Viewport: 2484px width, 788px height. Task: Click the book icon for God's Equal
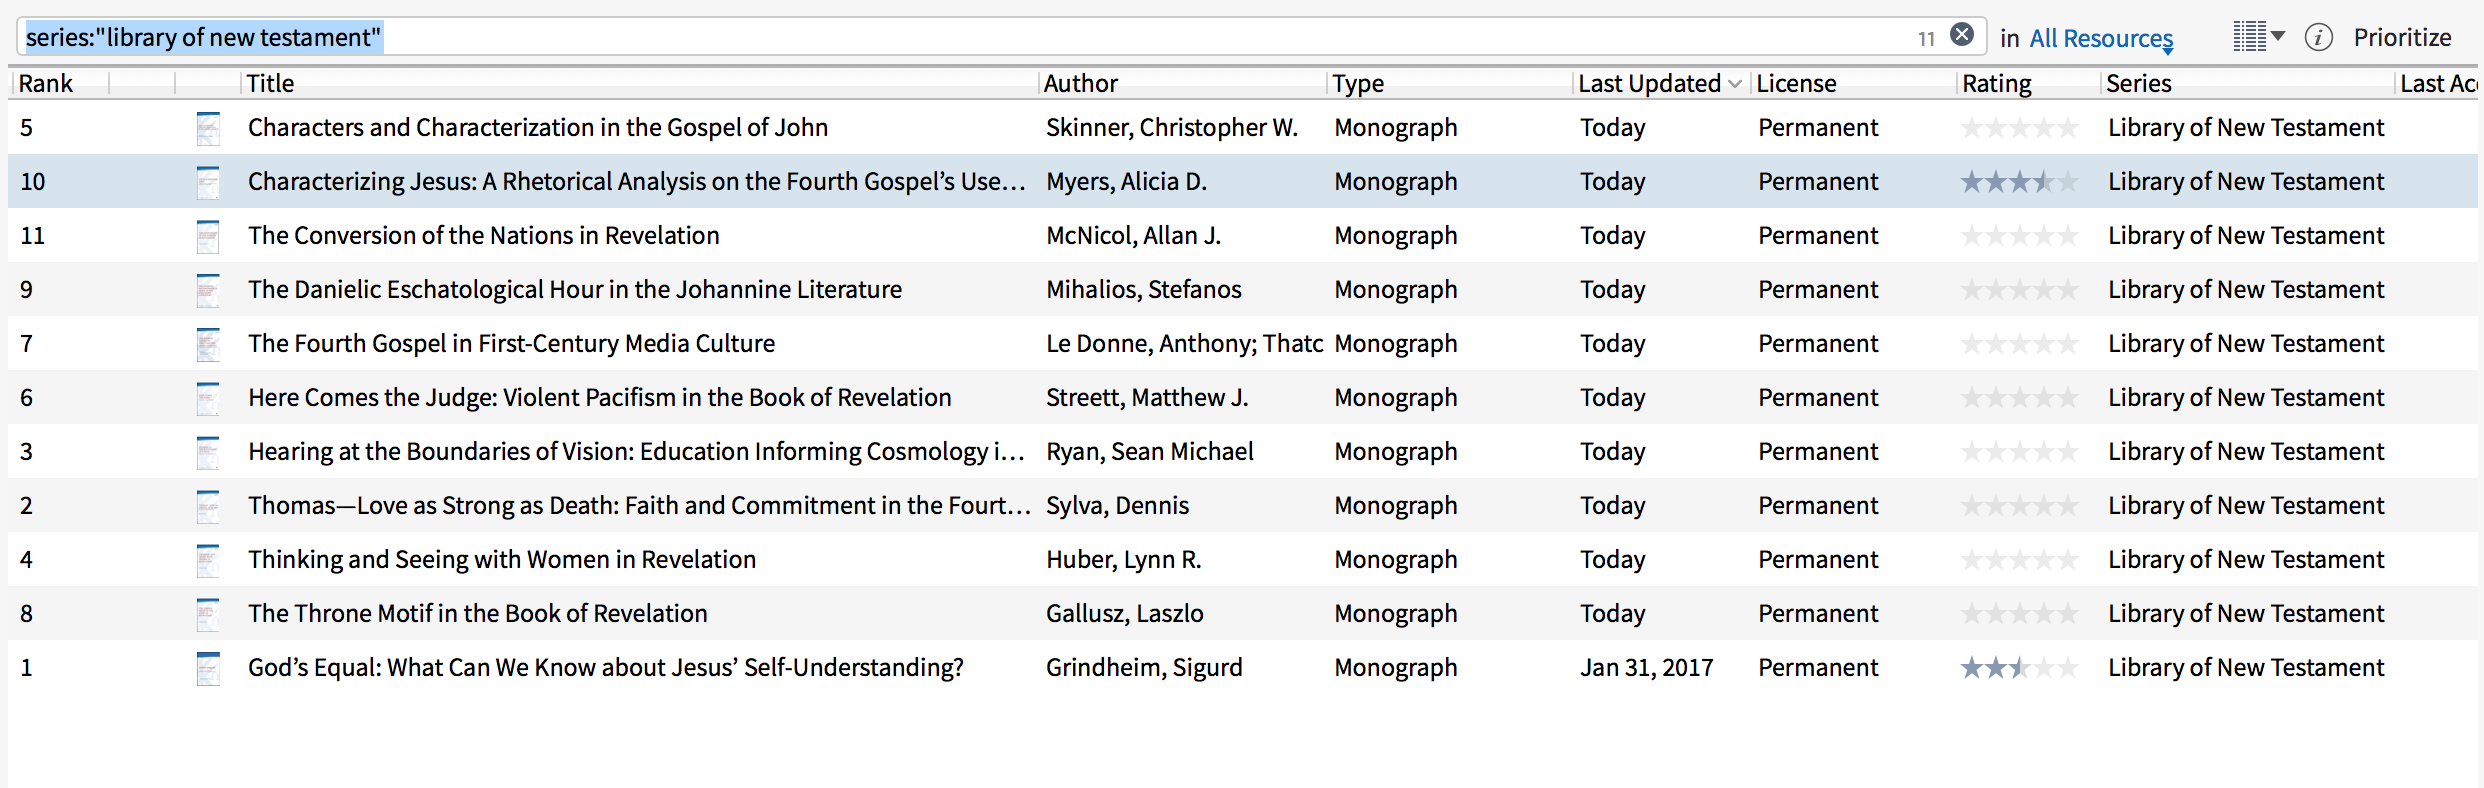pyautogui.click(x=208, y=668)
